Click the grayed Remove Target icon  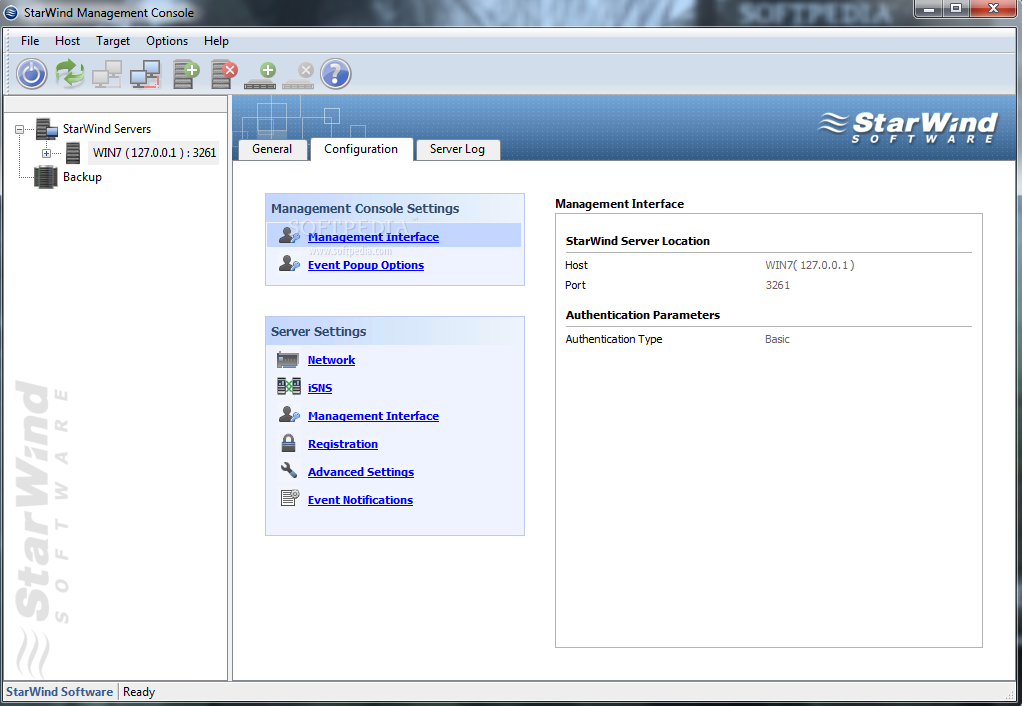click(x=299, y=75)
